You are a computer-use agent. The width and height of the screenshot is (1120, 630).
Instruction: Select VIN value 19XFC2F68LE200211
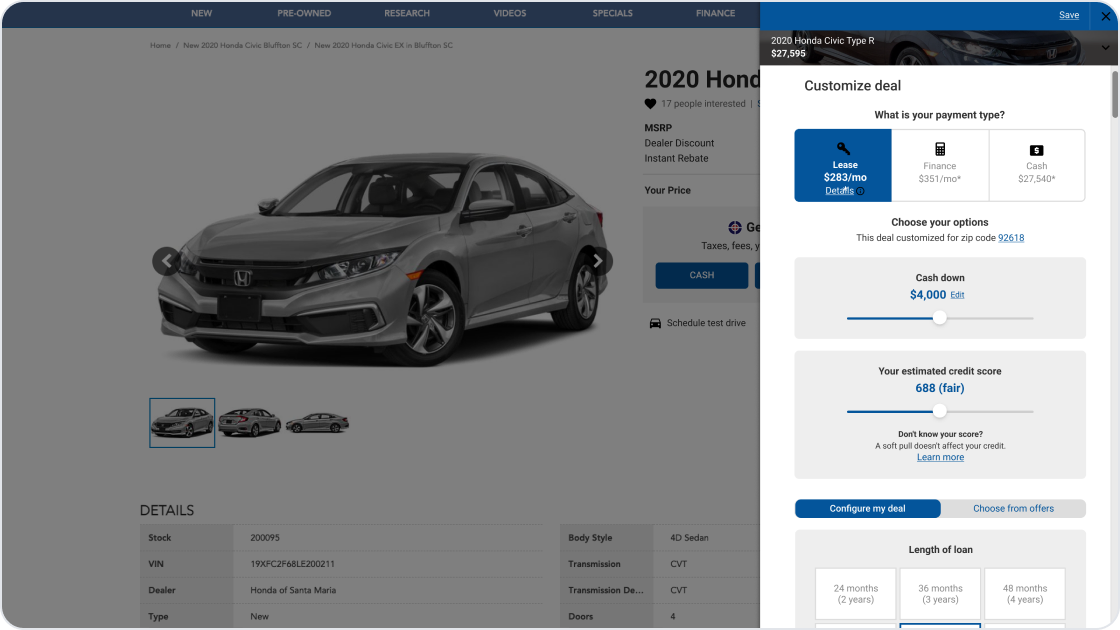pos(292,564)
